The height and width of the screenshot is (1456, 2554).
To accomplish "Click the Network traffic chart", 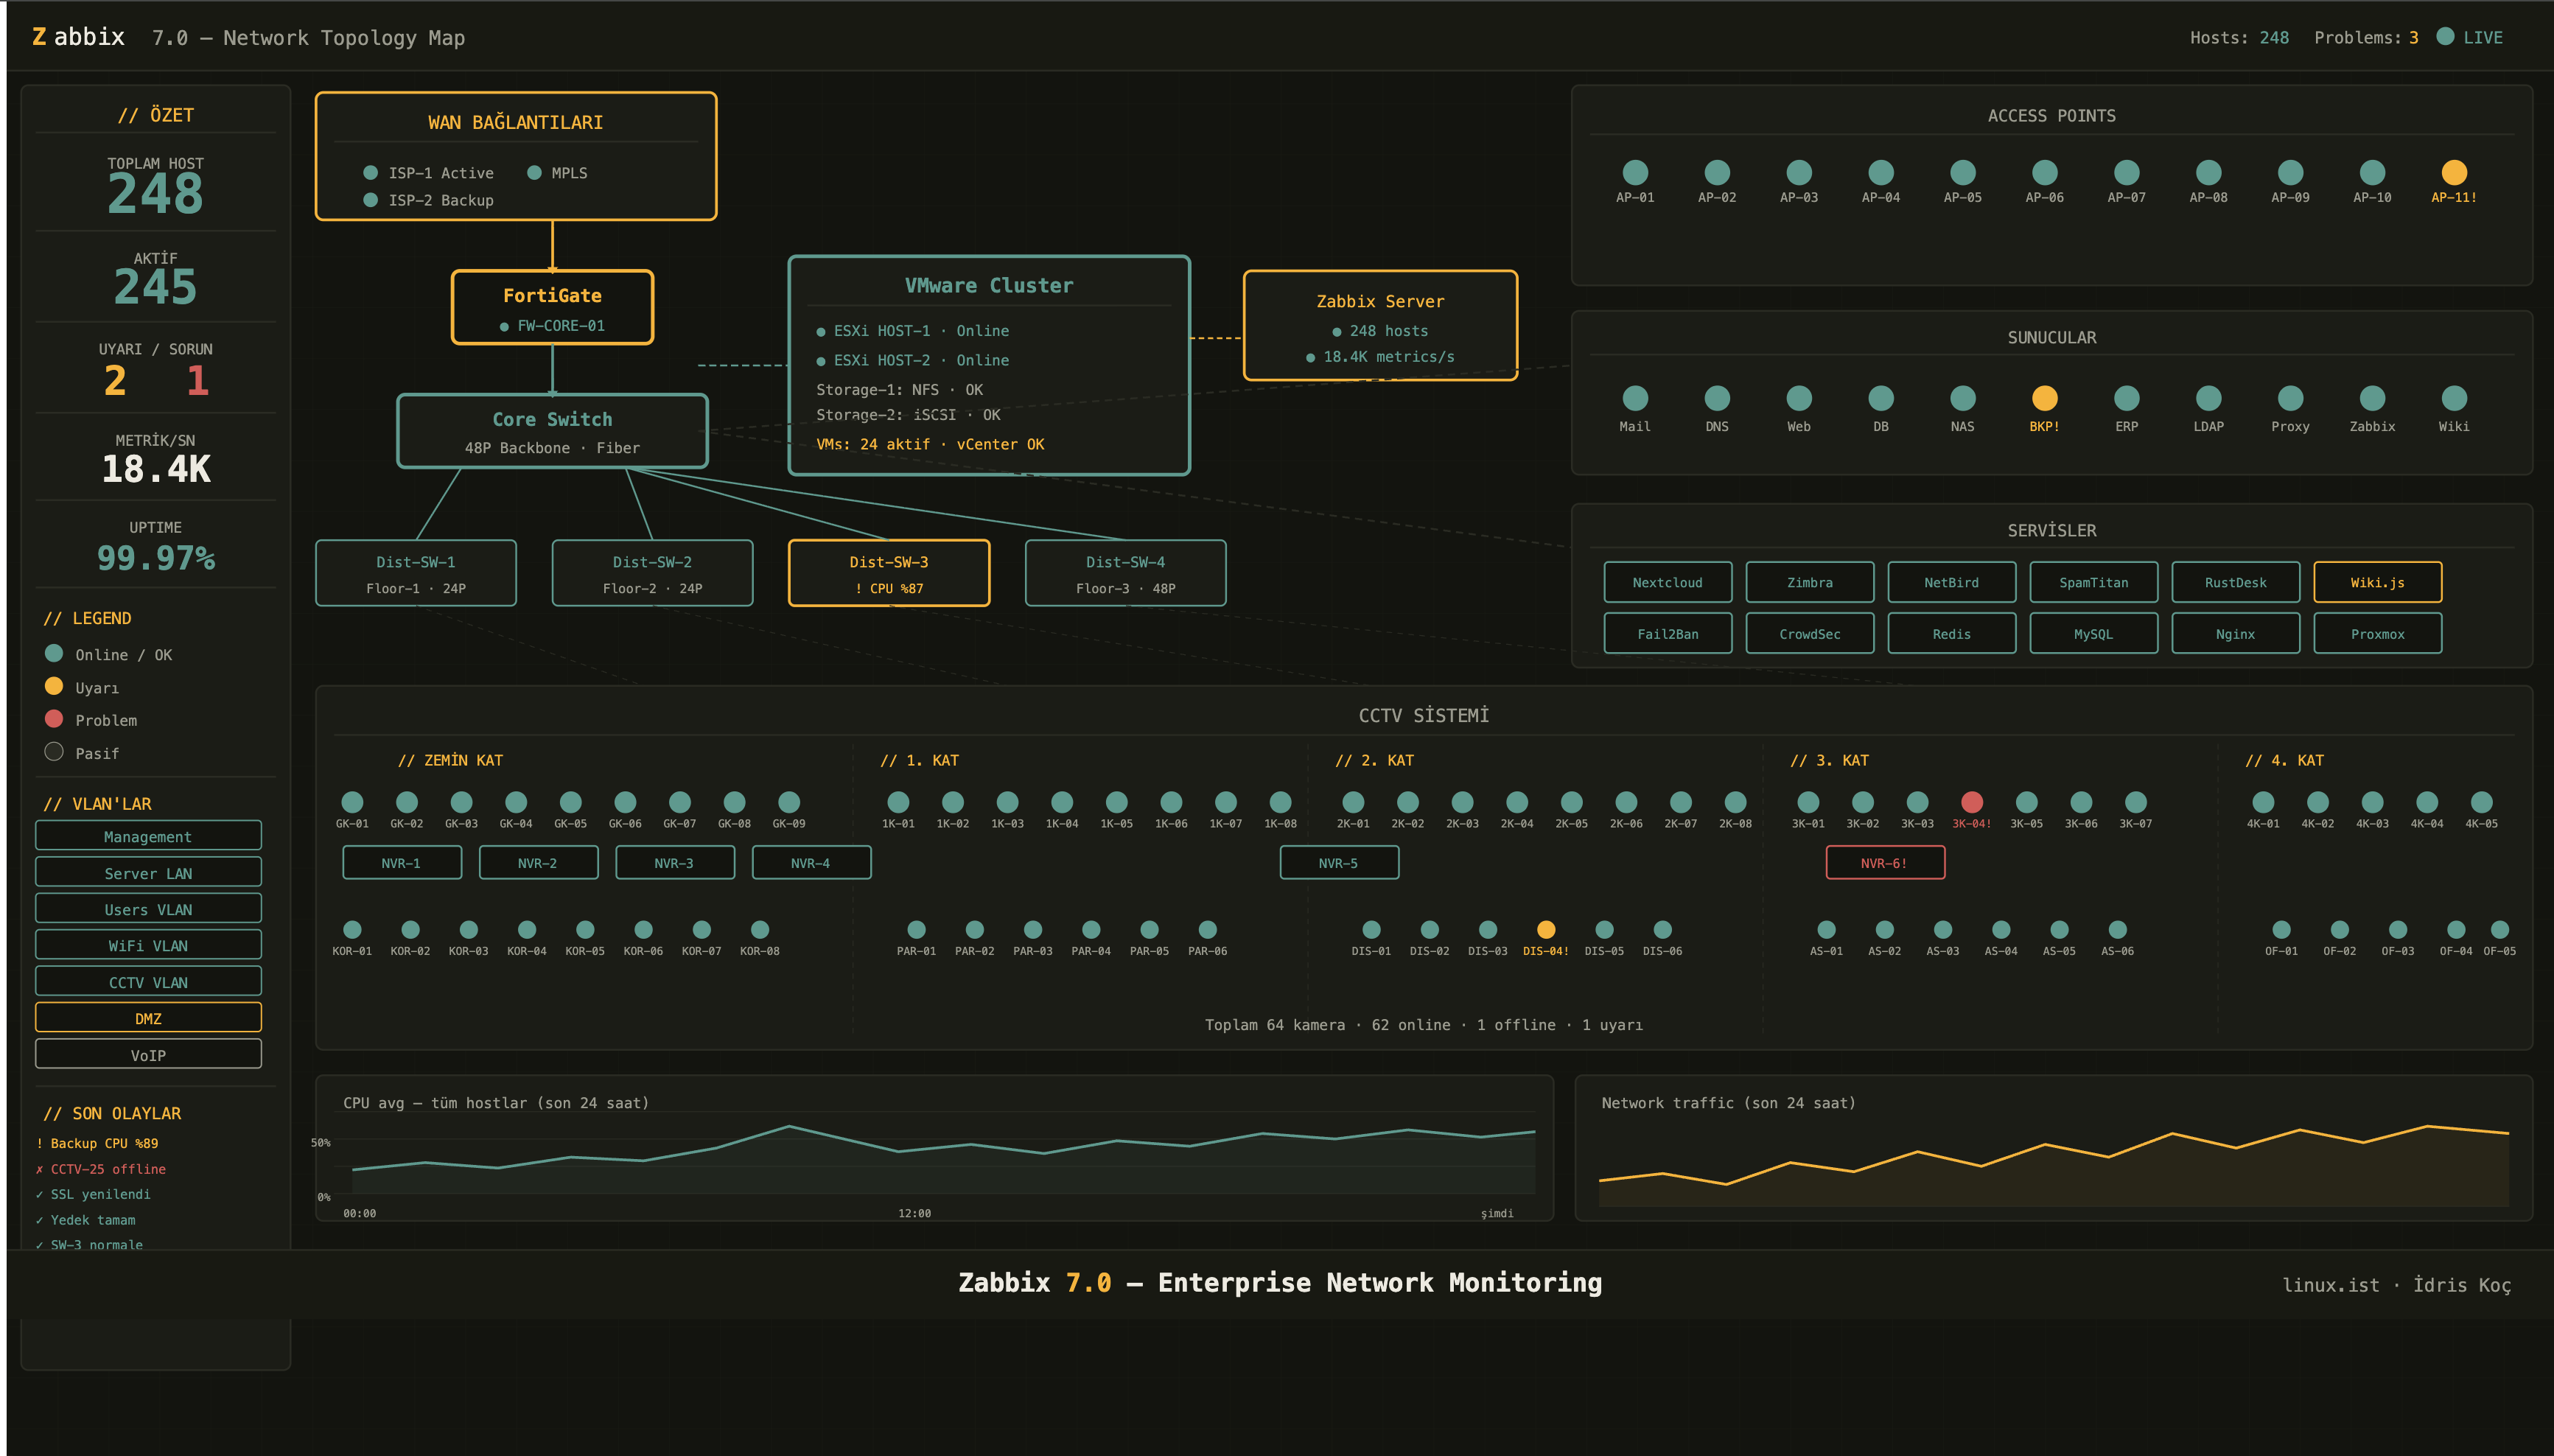I will pos(2054,1148).
